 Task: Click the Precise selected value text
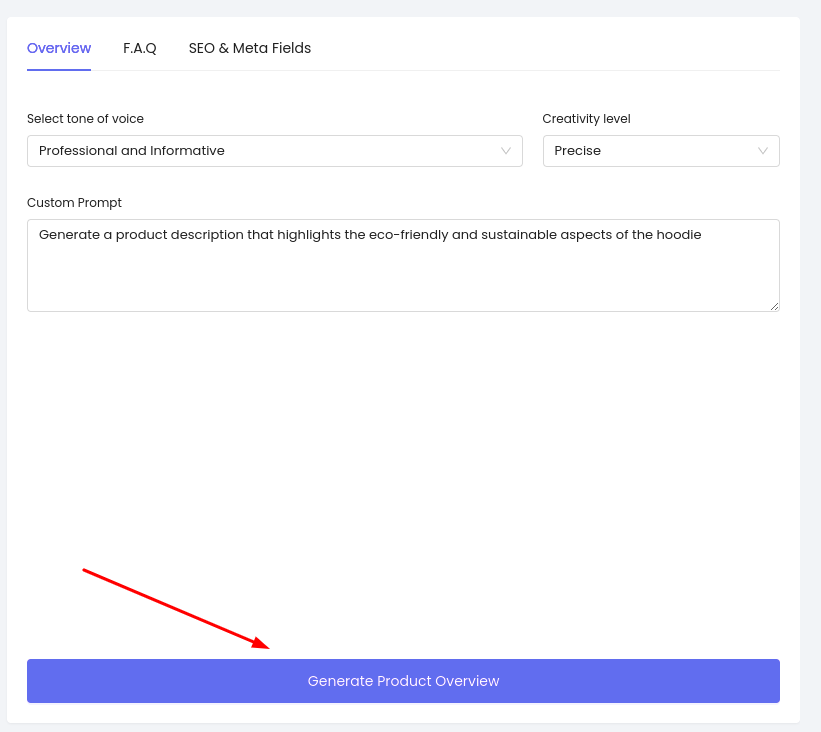(x=578, y=151)
